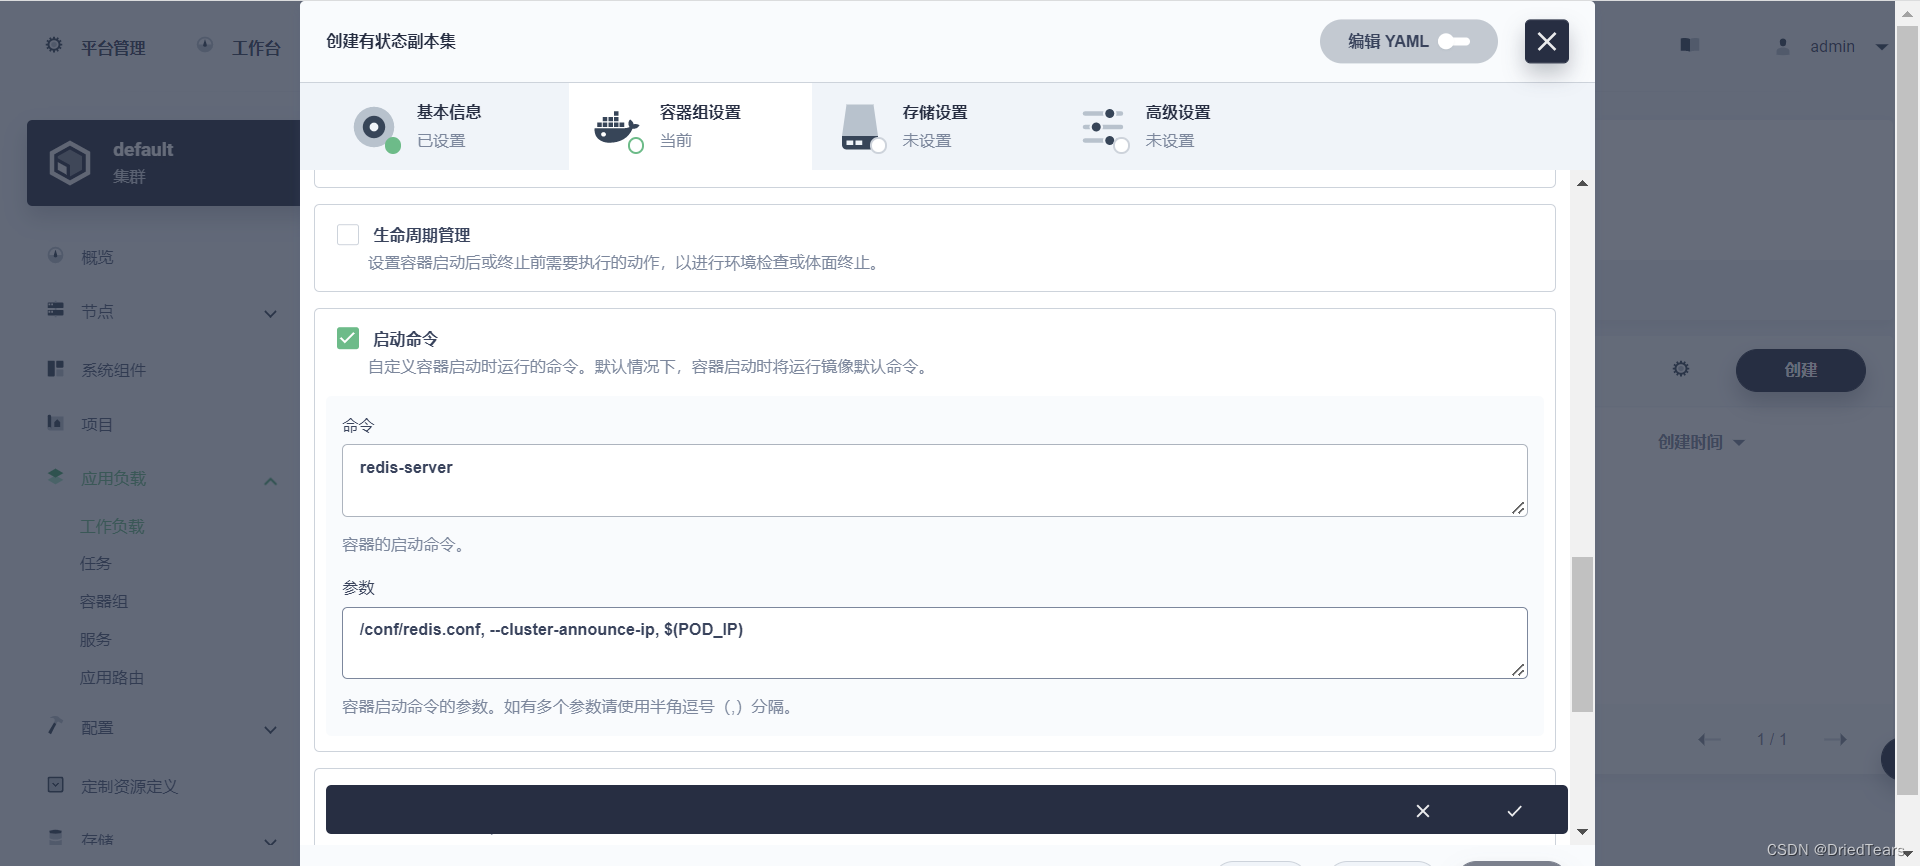Select the 容器组设置 step tab
This screenshot has width=1920, height=866.
[690, 126]
